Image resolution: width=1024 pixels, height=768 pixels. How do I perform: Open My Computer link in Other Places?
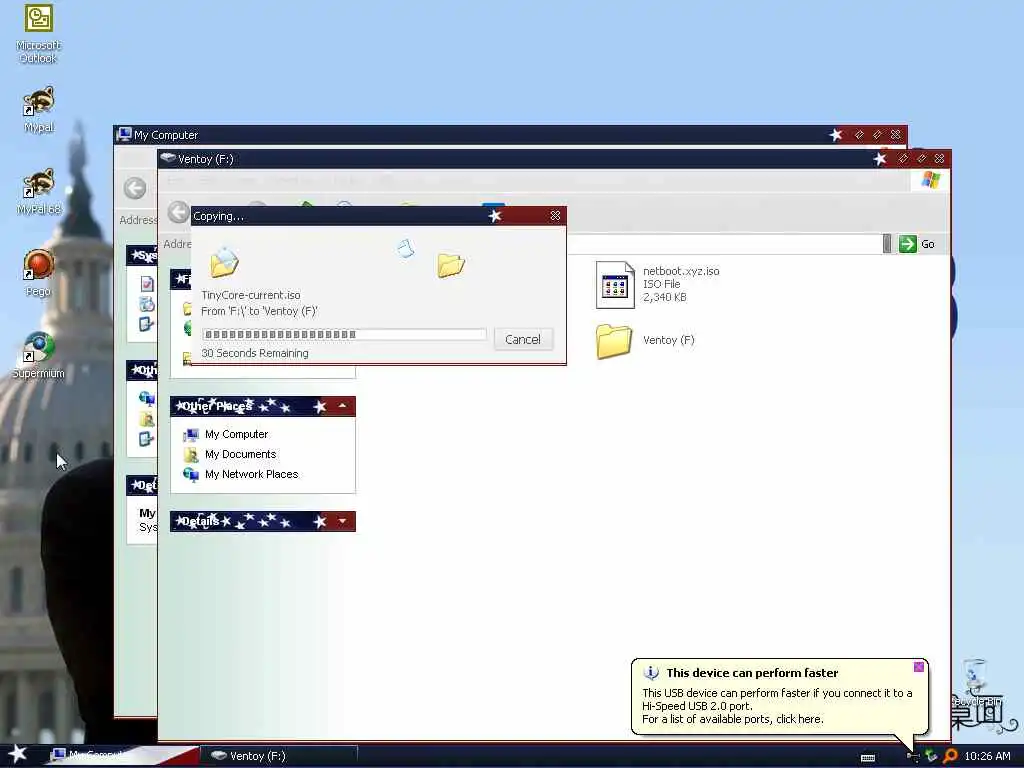(236, 434)
